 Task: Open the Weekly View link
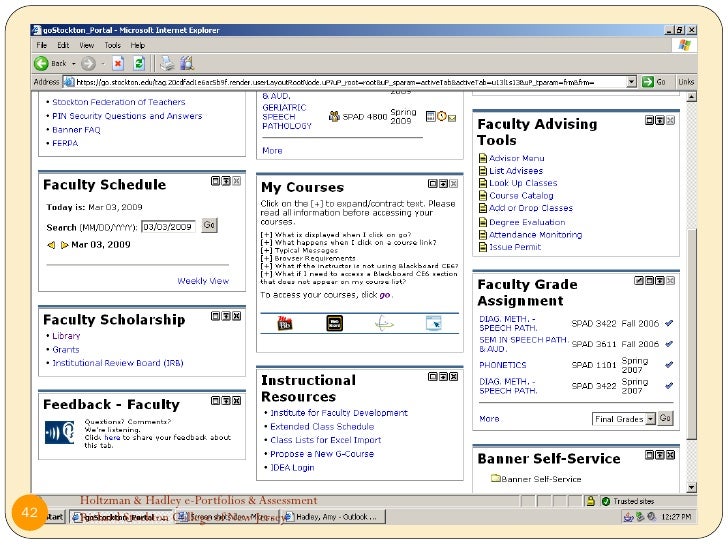(203, 281)
